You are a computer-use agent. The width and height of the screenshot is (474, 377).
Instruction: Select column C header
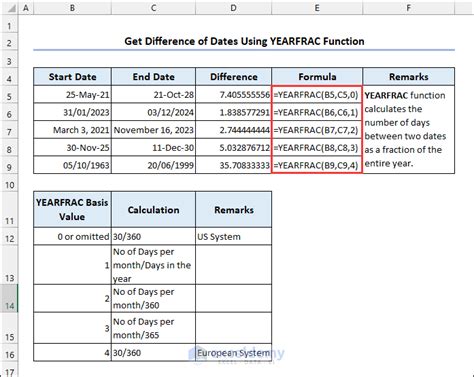point(153,8)
